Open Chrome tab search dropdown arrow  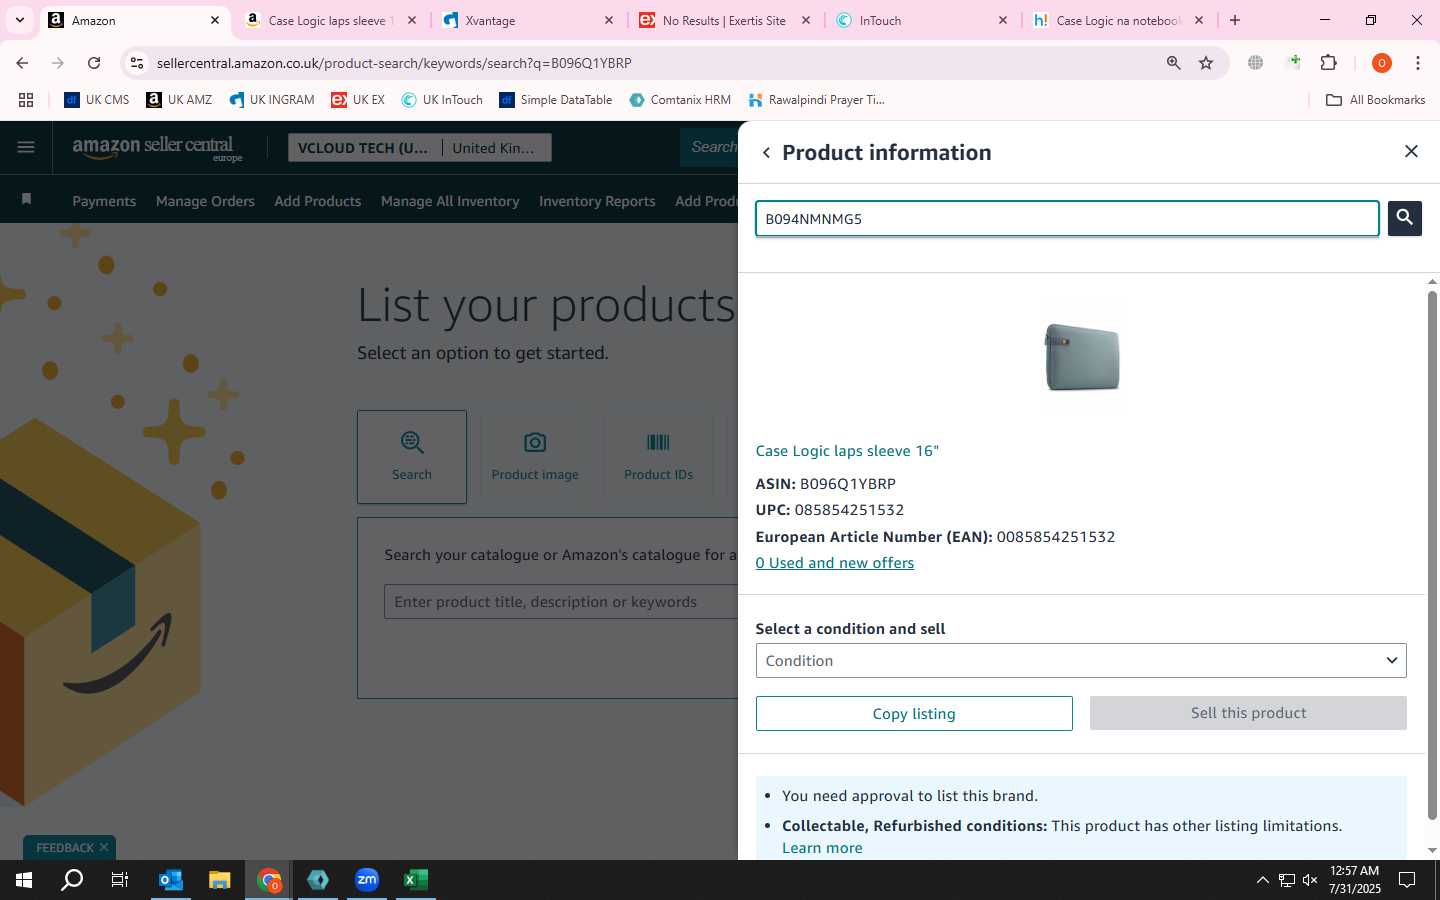click(x=19, y=20)
